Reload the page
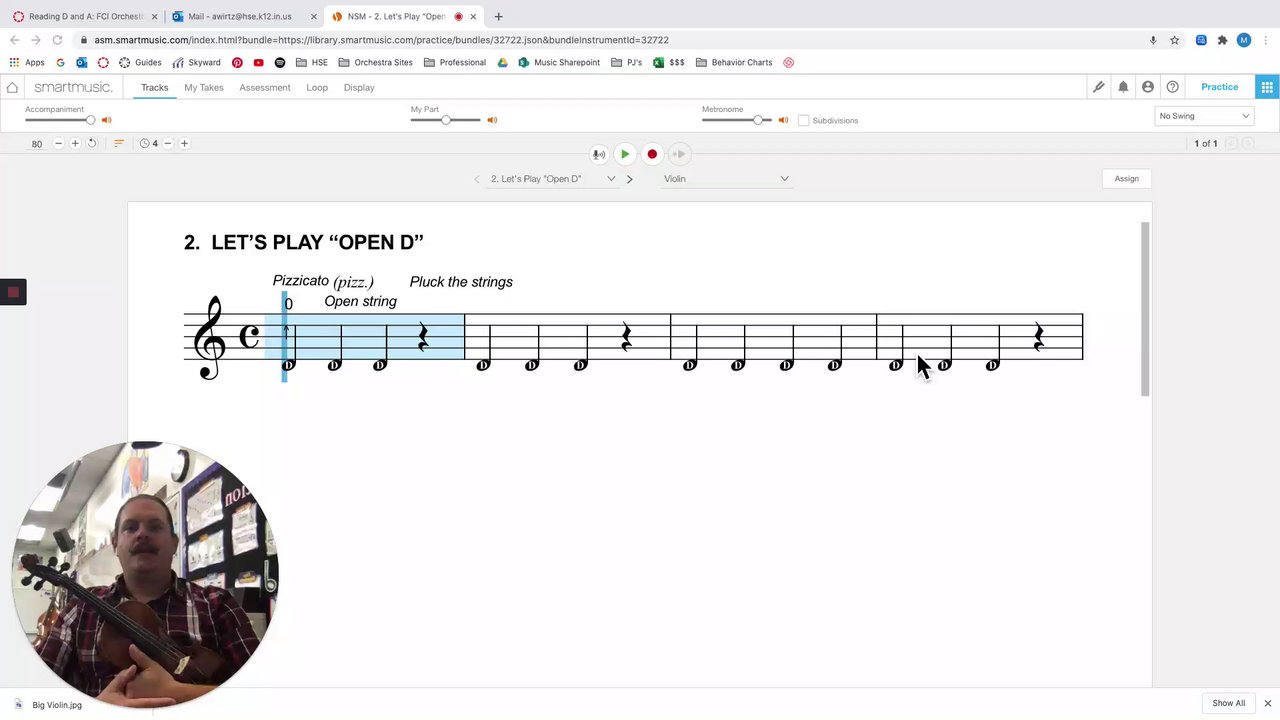 click(x=57, y=40)
